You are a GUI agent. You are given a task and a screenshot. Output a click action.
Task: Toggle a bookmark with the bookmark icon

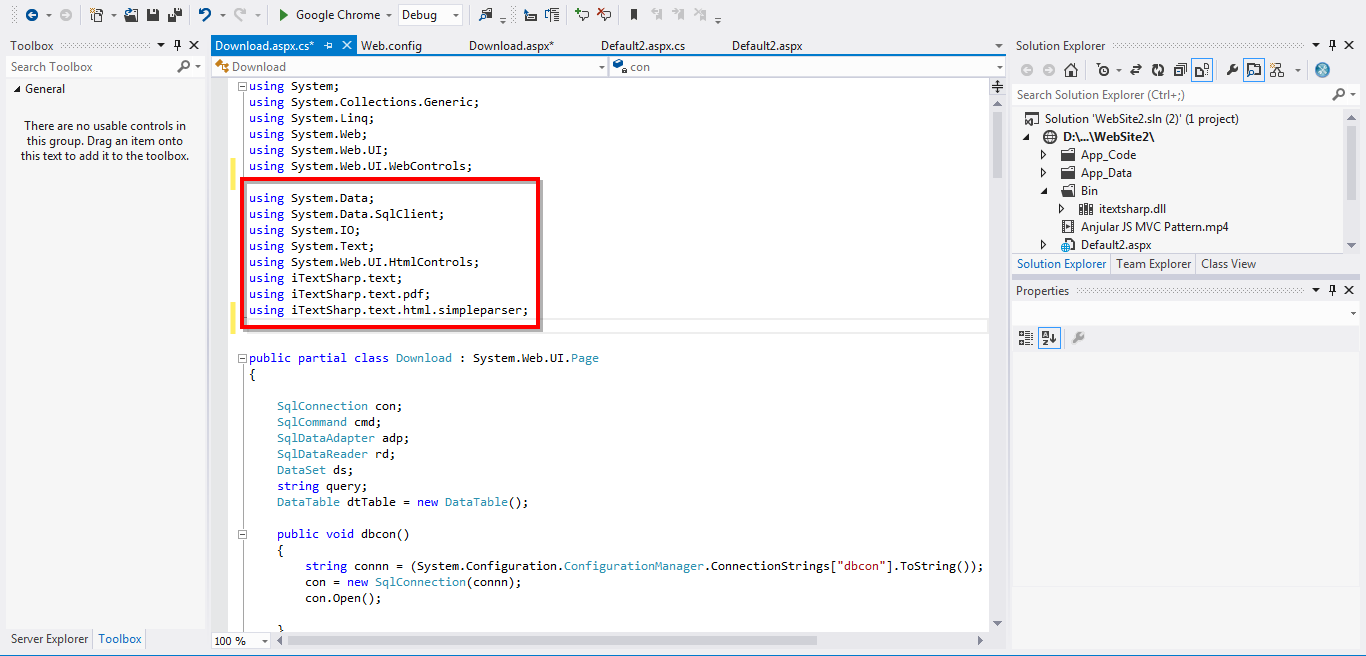point(634,15)
